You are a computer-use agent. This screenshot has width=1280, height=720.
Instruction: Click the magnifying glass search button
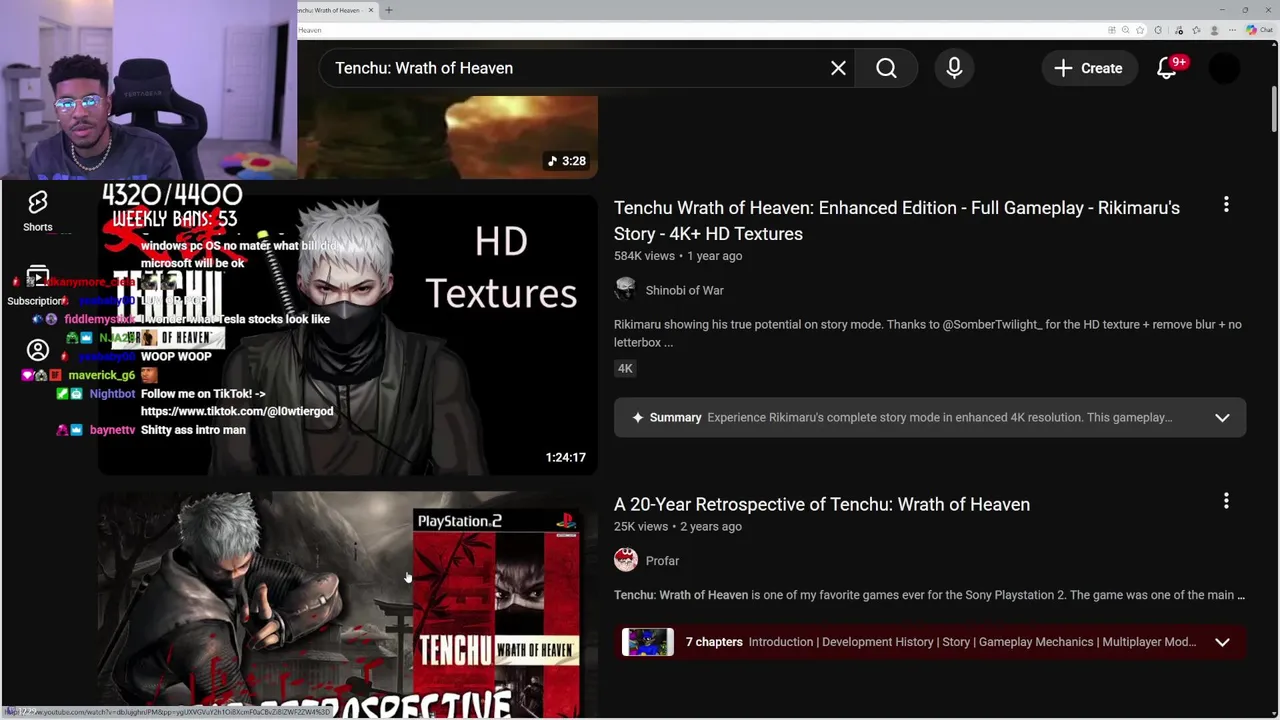(886, 68)
